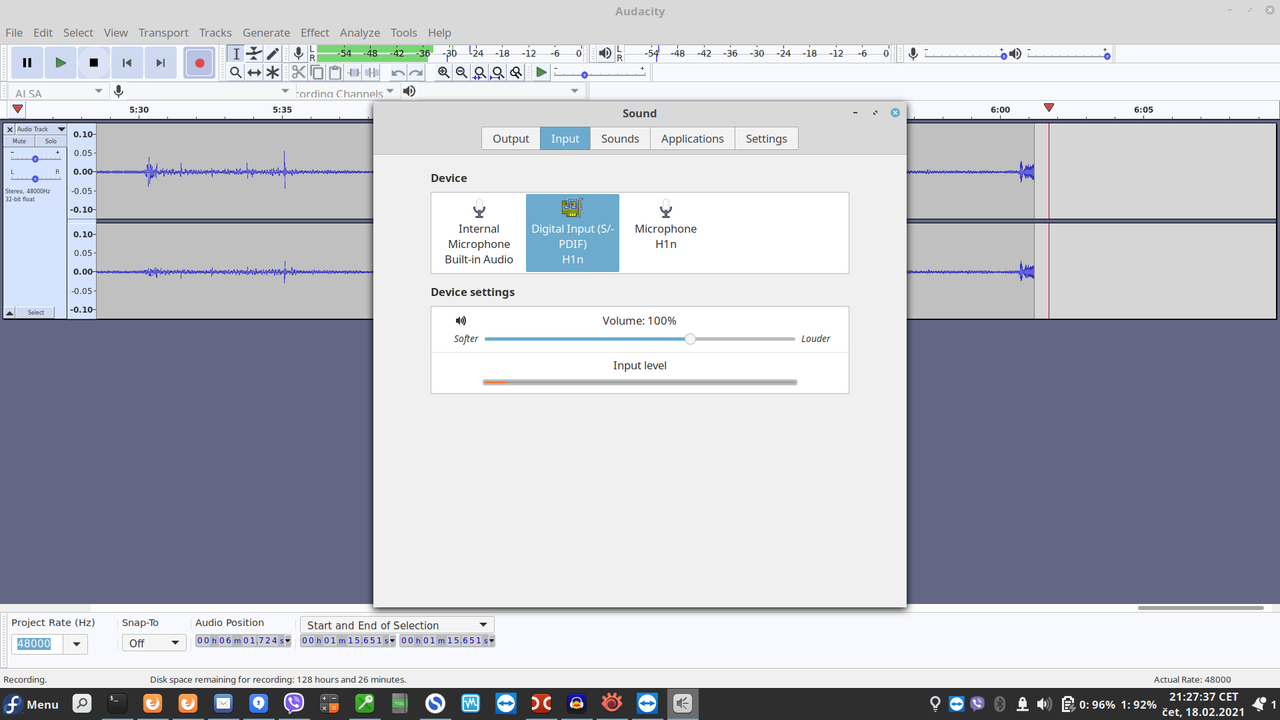Switch to the Applications tab in Sound dialog
The height and width of the screenshot is (720, 1280).
pos(692,139)
